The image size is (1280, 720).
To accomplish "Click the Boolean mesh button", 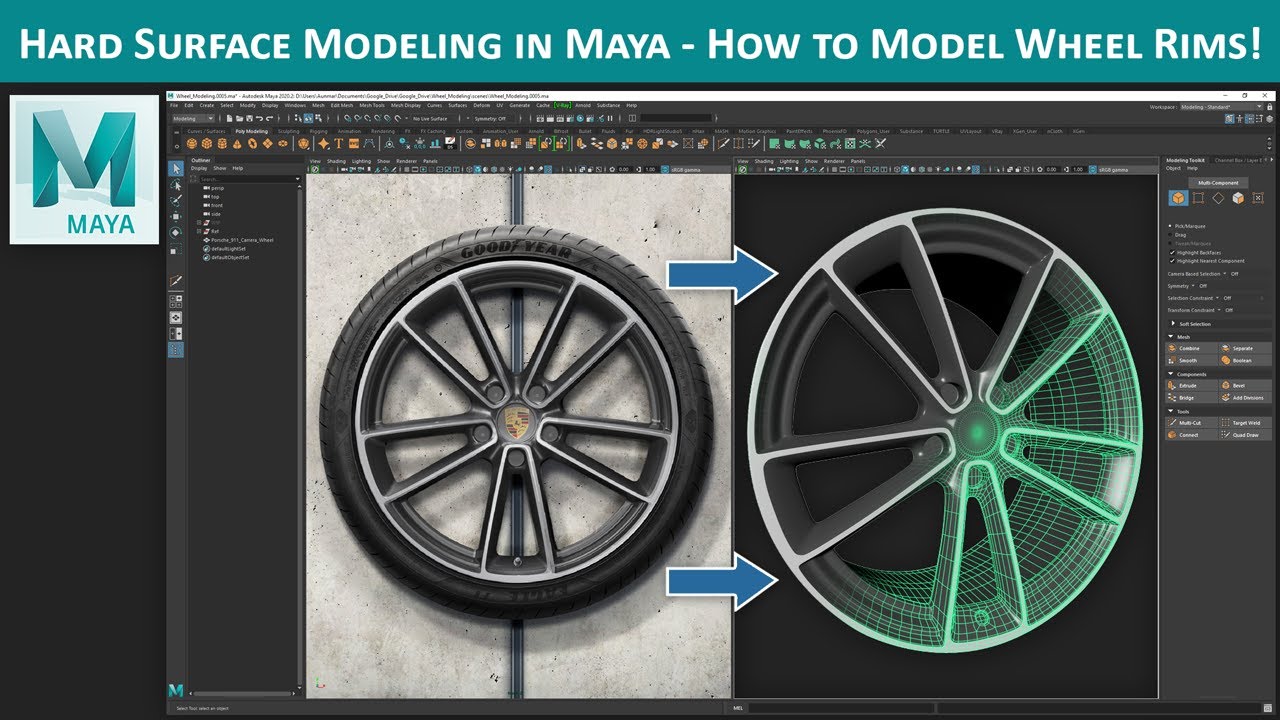I will 1246,360.
